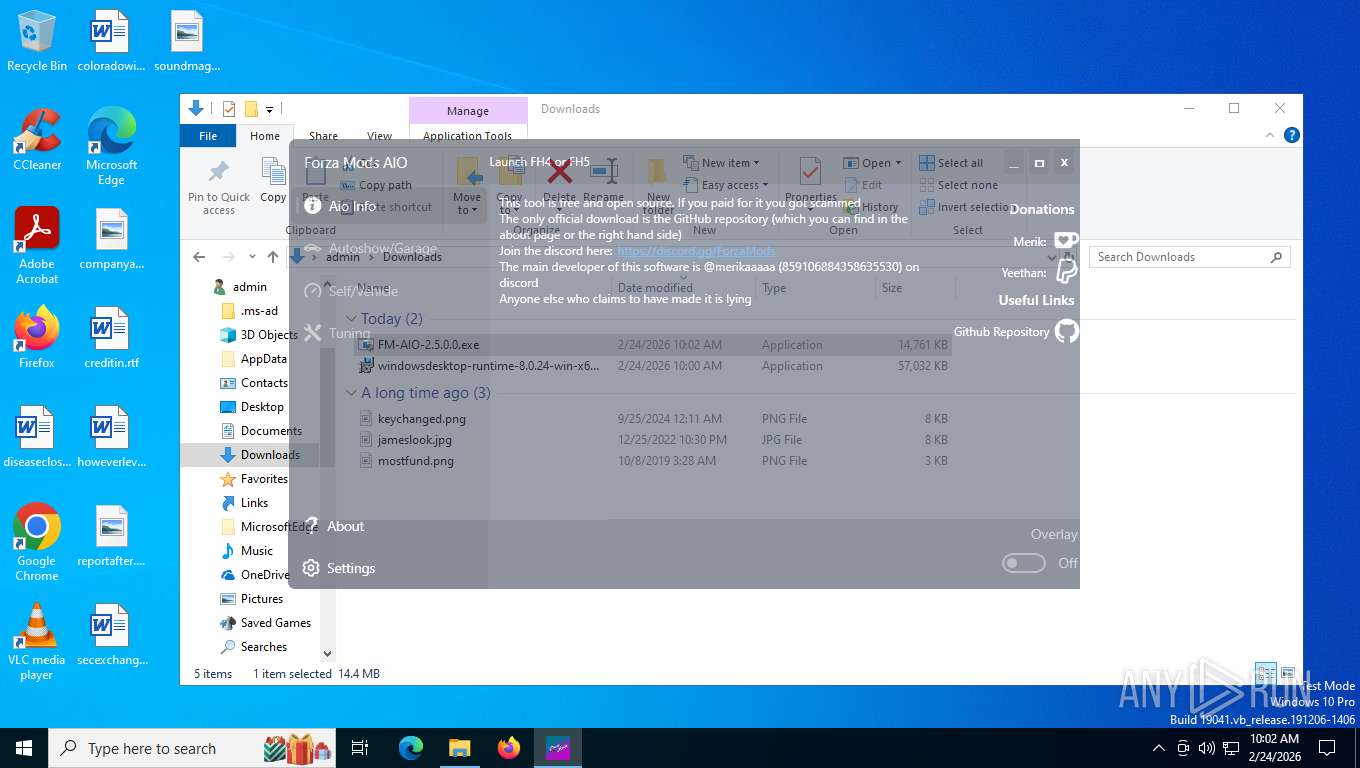Select the Manage contextual tab
1360x768 pixels.
pyautogui.click(x=468, y=111)
